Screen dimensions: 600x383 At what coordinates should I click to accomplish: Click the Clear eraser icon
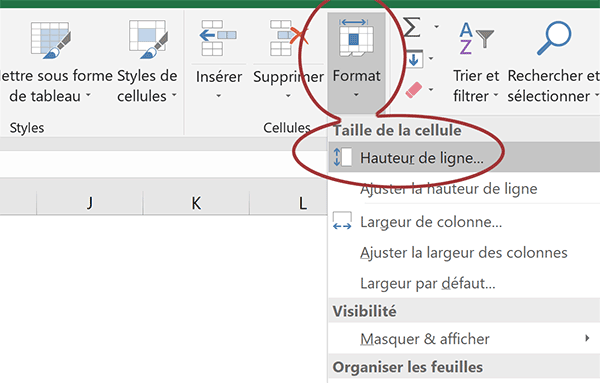(x=414, y=90)
